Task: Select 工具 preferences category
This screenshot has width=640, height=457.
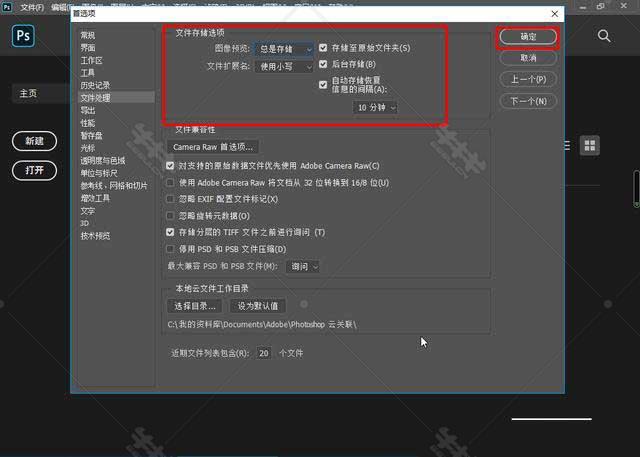Action: [87, 73]
